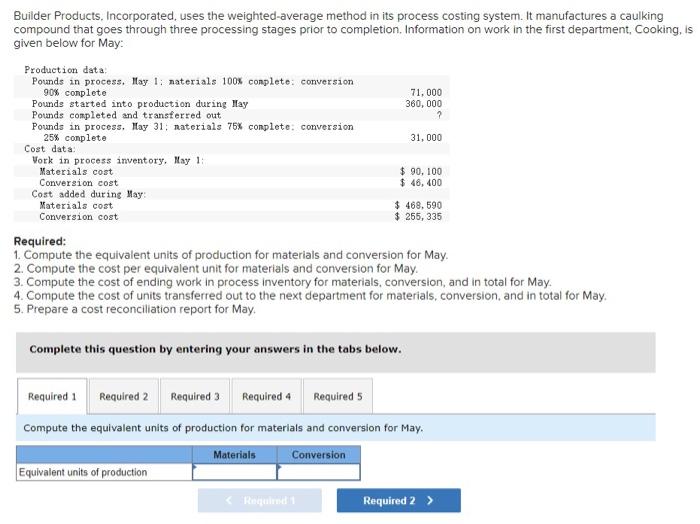
Task: Select the Conversion column header
Action: (x=318, y=454)
